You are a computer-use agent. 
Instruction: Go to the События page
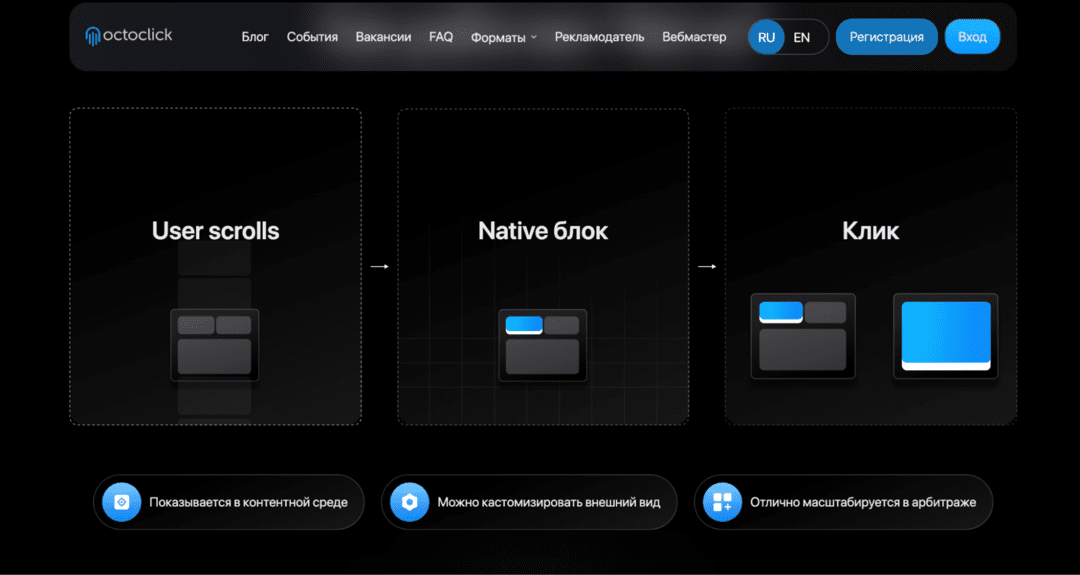[x=312, y=37]
